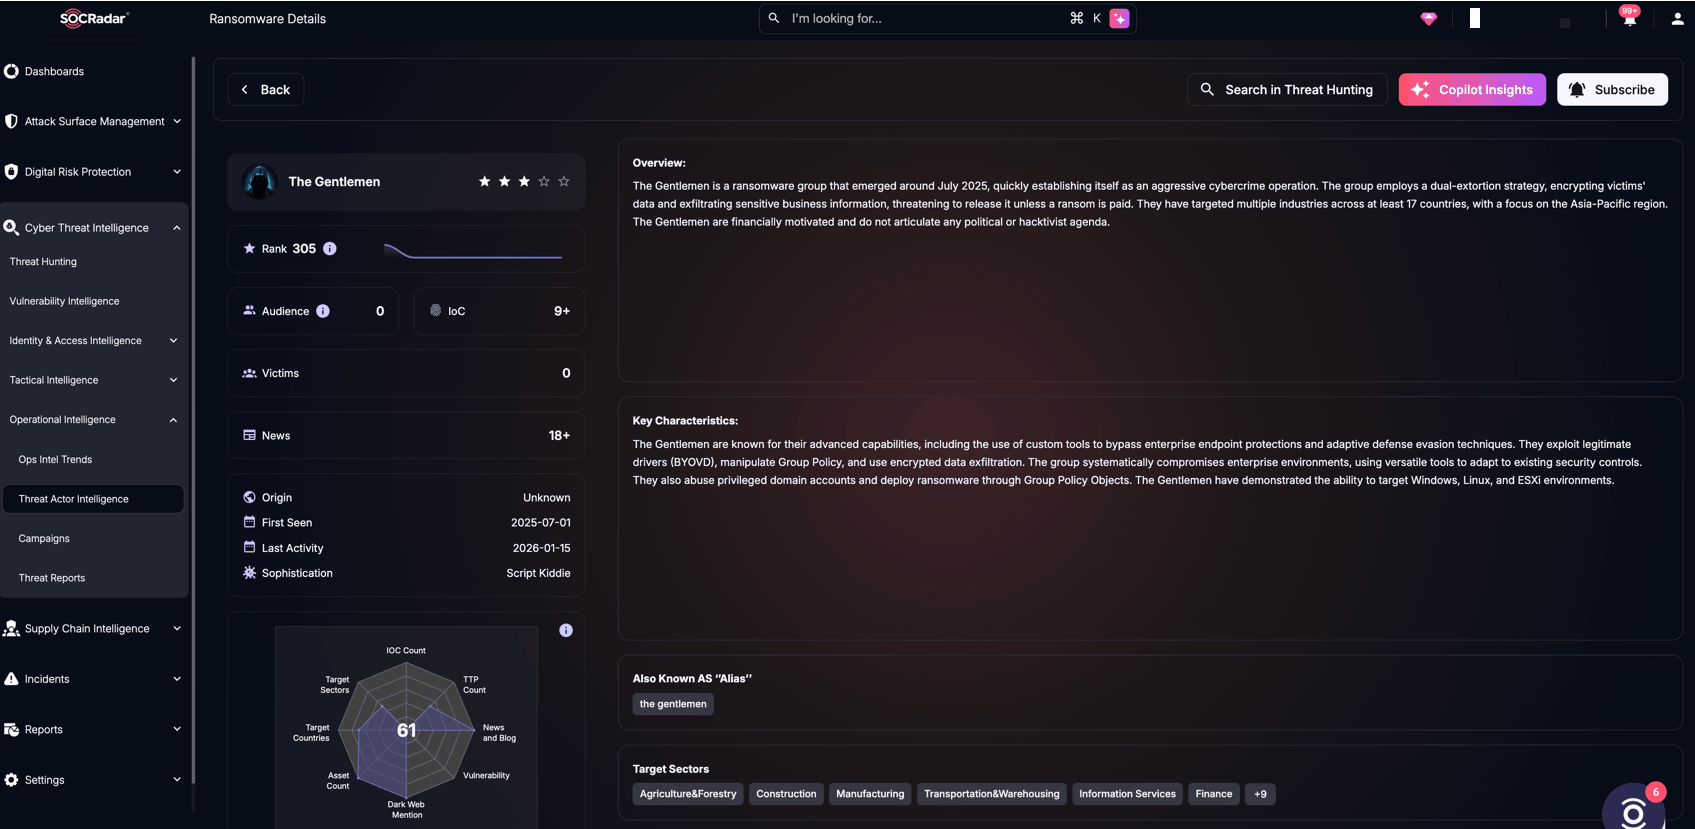Click the 'the gentlemen' alias tag
This screenshot has width=1695, height=829.
pos(673,704)
